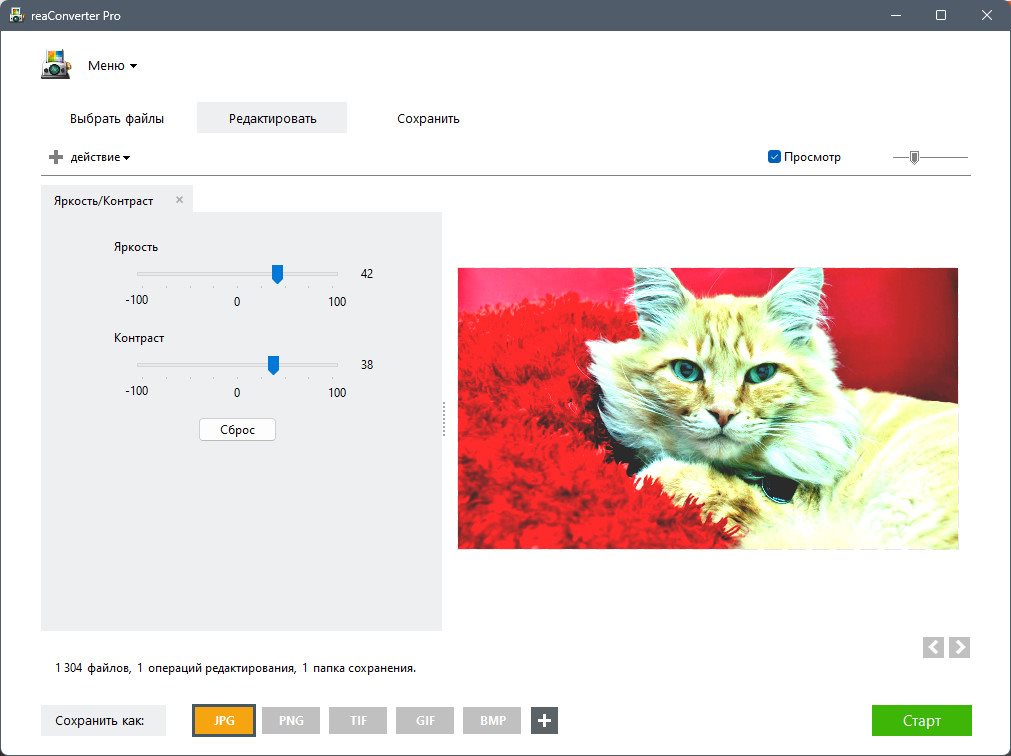Start conversion with Старт button
1011x756 pixels.
pyautogui.click(x=921, y=721)
